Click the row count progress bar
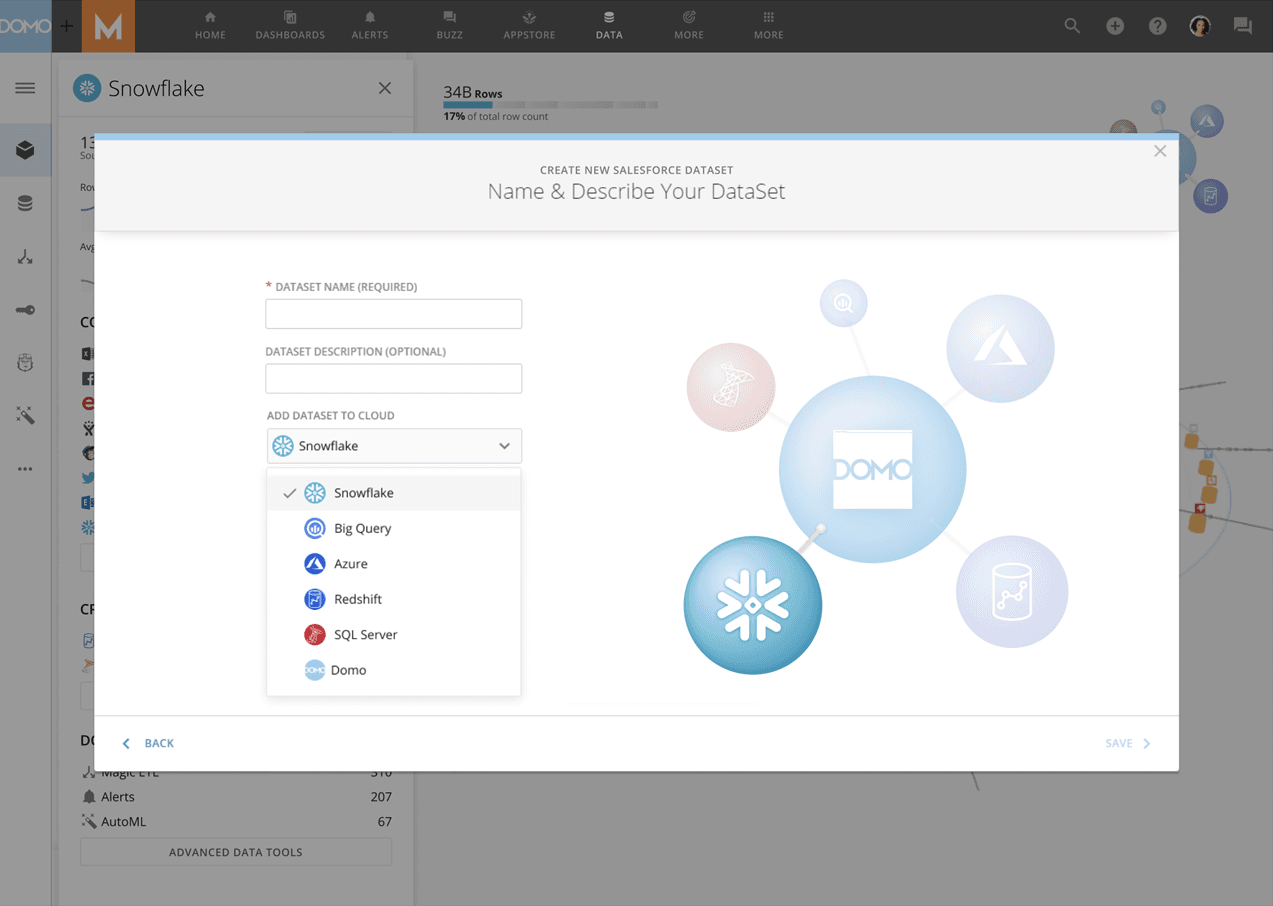The height and width of the screenshot is (906, 1273). click(550, 104)
